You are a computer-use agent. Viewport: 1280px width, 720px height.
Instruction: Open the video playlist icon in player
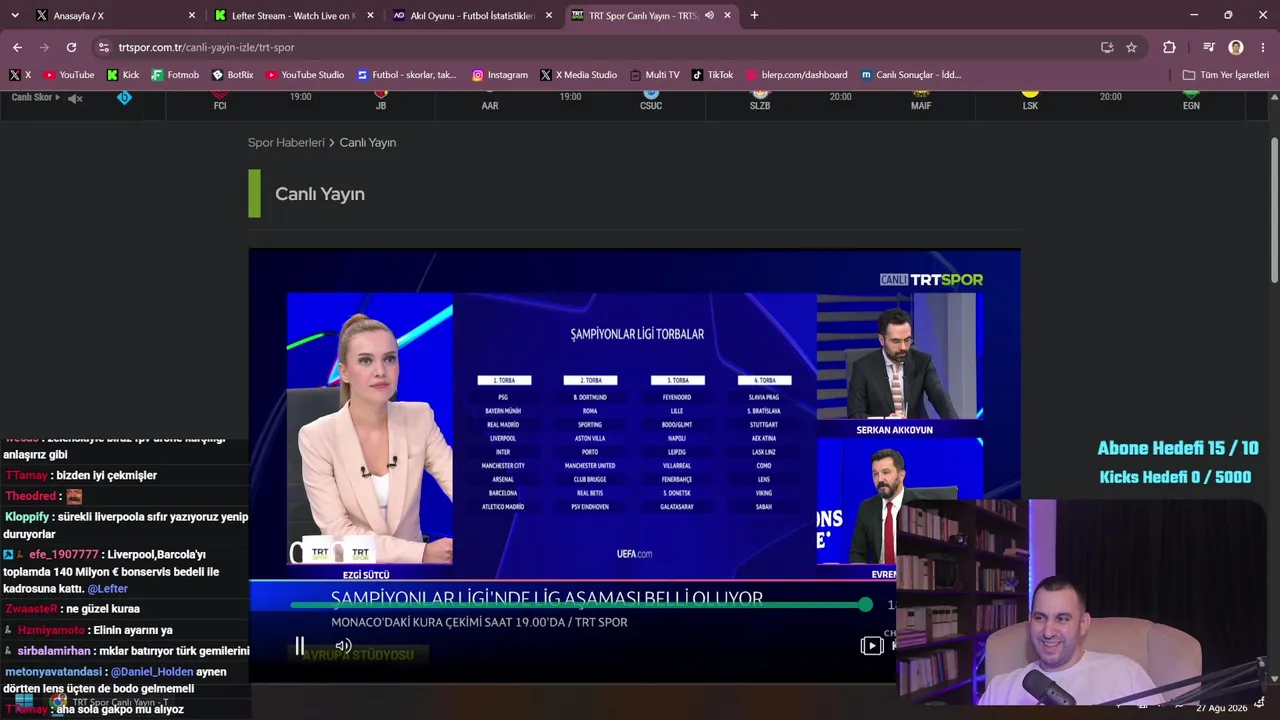pyautogui.click(x=871, y=646)
